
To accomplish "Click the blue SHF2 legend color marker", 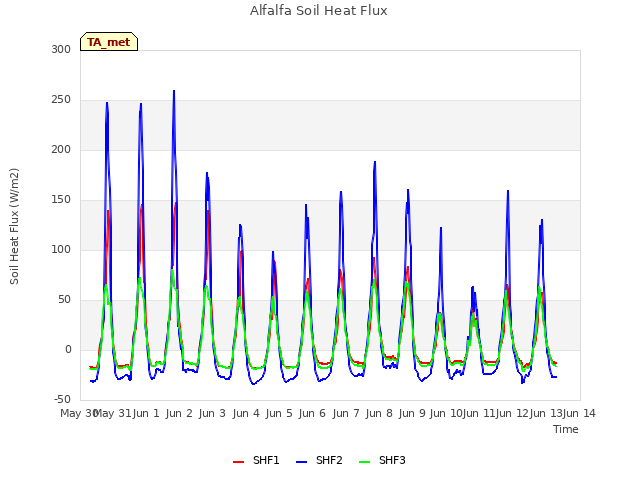I will tap(301, 462).
